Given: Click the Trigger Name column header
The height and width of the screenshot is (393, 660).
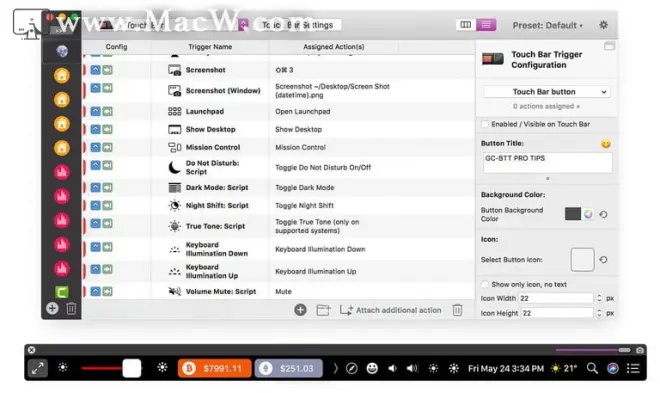Looking at the screenshot, I should click(x=210, y=47).
